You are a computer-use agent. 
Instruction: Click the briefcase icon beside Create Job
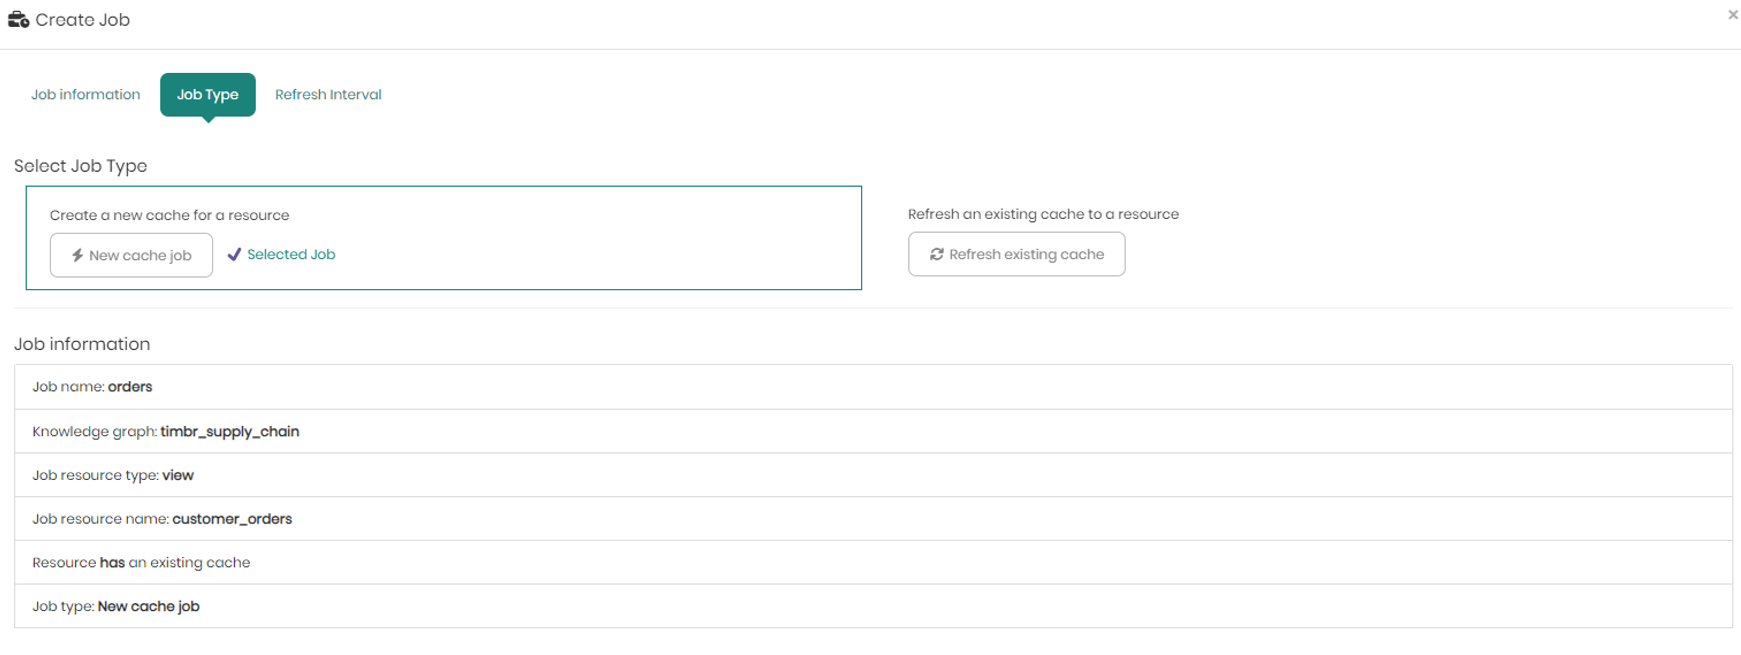pyautogui.click(x=18, y=20)
